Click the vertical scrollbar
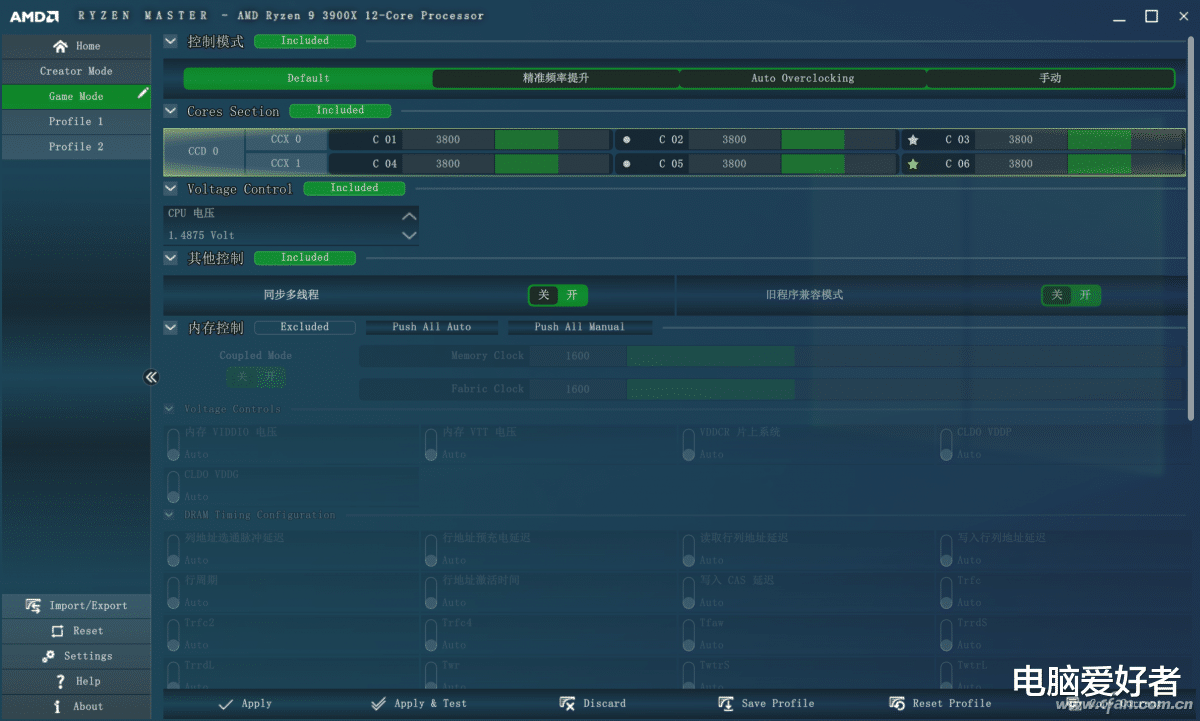Screen dimensions: 1200x721 pyautogui.click(x=1190, y=228)
